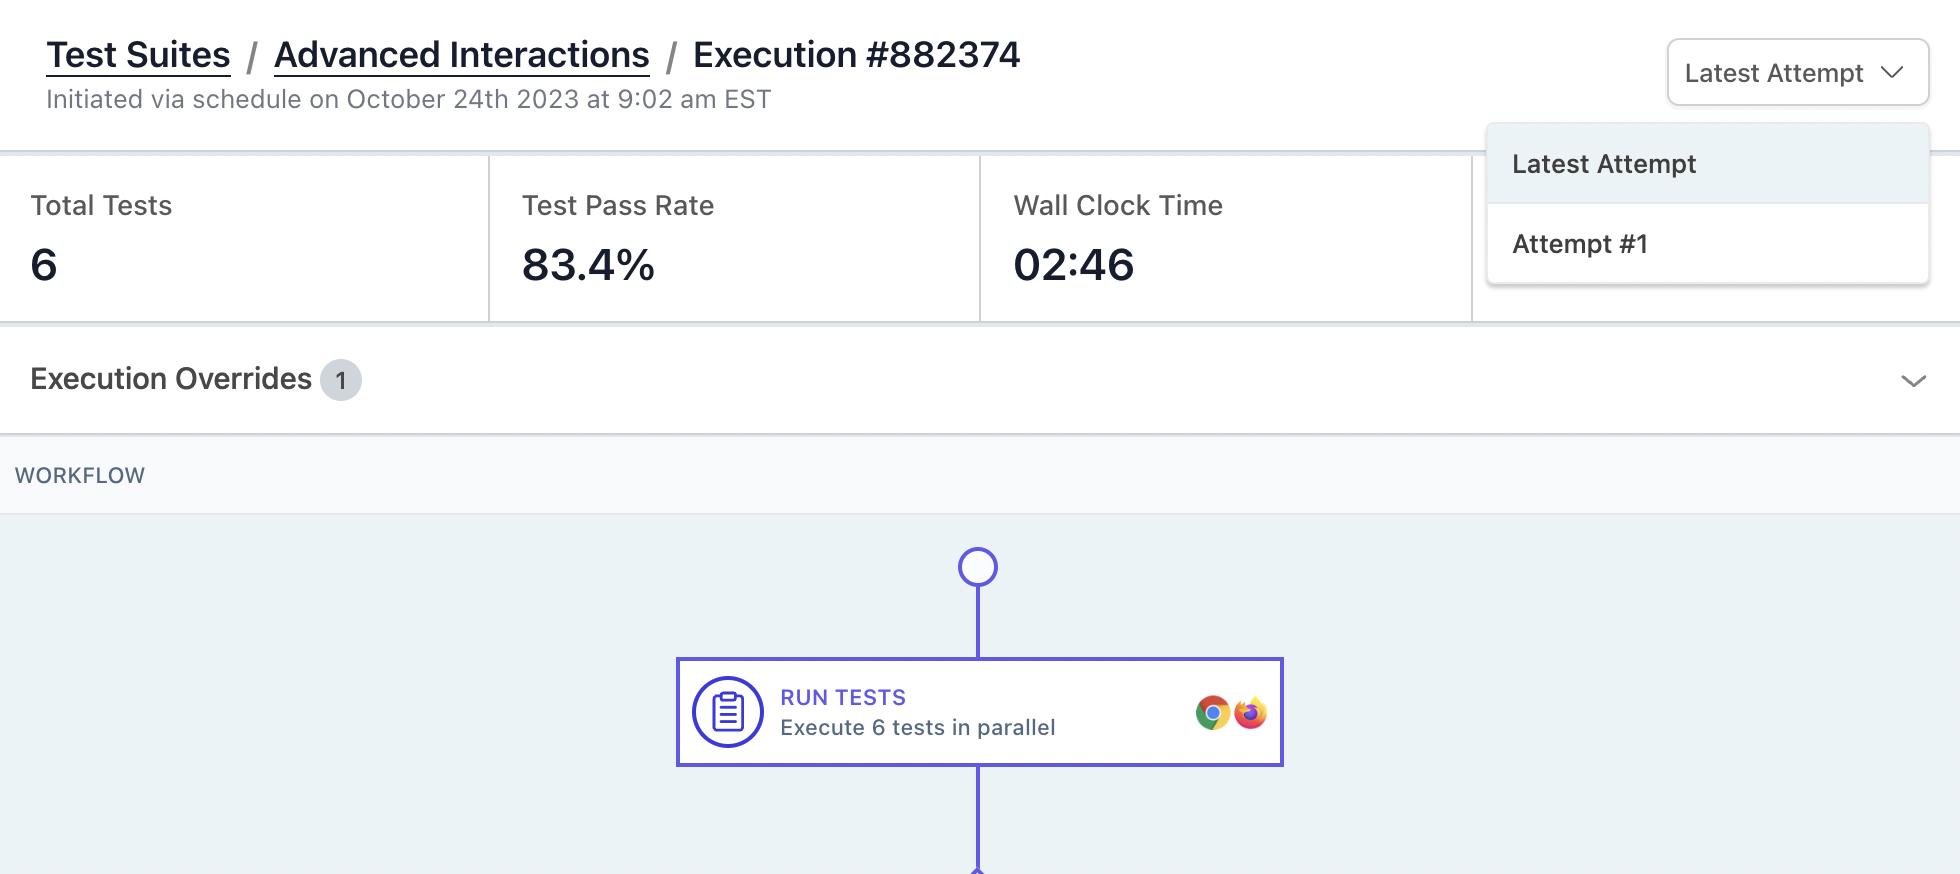The width and height of the screenshot is (1960, 874).
Task: Click the Execution #882374 breadcrumb title
Action: pyautogui.click(x=856, y=55)
